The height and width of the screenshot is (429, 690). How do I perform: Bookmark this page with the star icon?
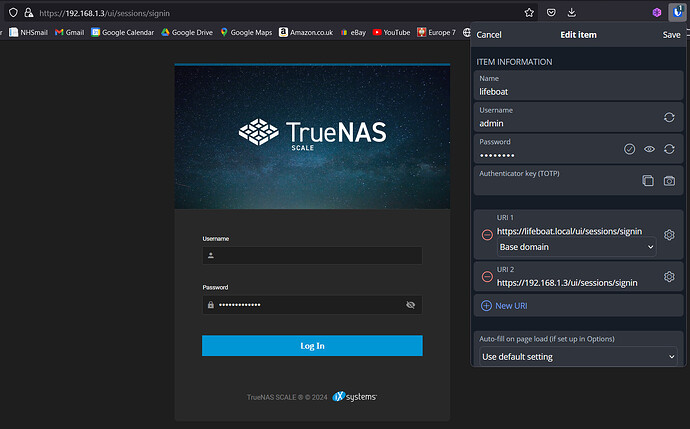tap(529, 12)
